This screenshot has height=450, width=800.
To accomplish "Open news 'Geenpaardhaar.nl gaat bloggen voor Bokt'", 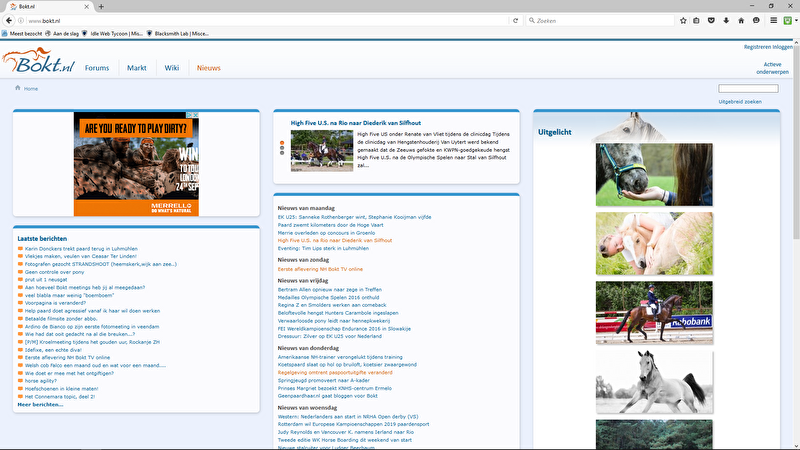I will [x=328, y=396].
